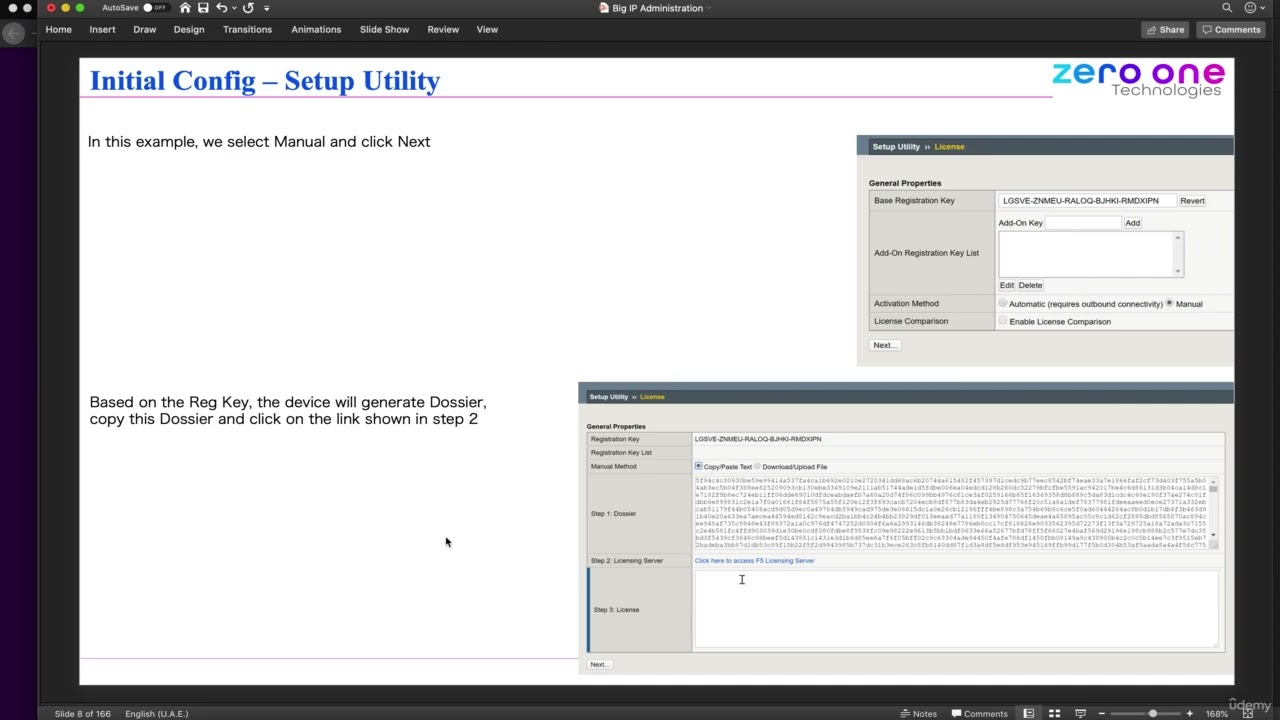Select the Automatic activation radio button
The width and height of the screenshot is (1280, 720).
tap(1003, 303)
